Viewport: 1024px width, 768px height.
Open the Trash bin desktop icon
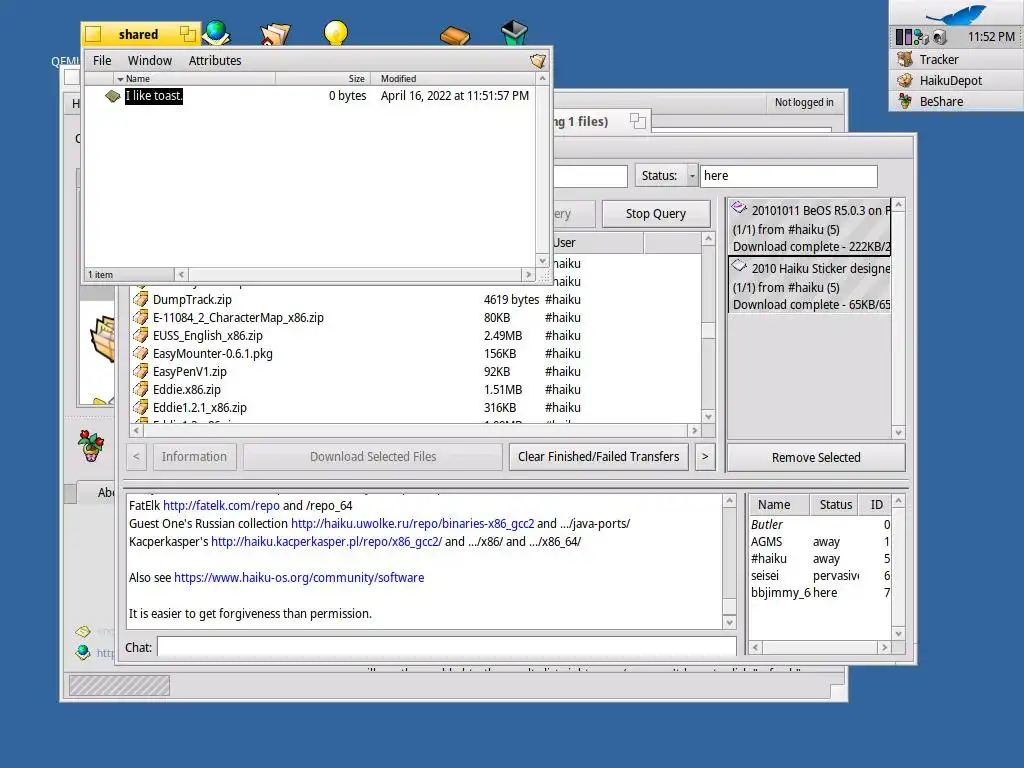514,33
